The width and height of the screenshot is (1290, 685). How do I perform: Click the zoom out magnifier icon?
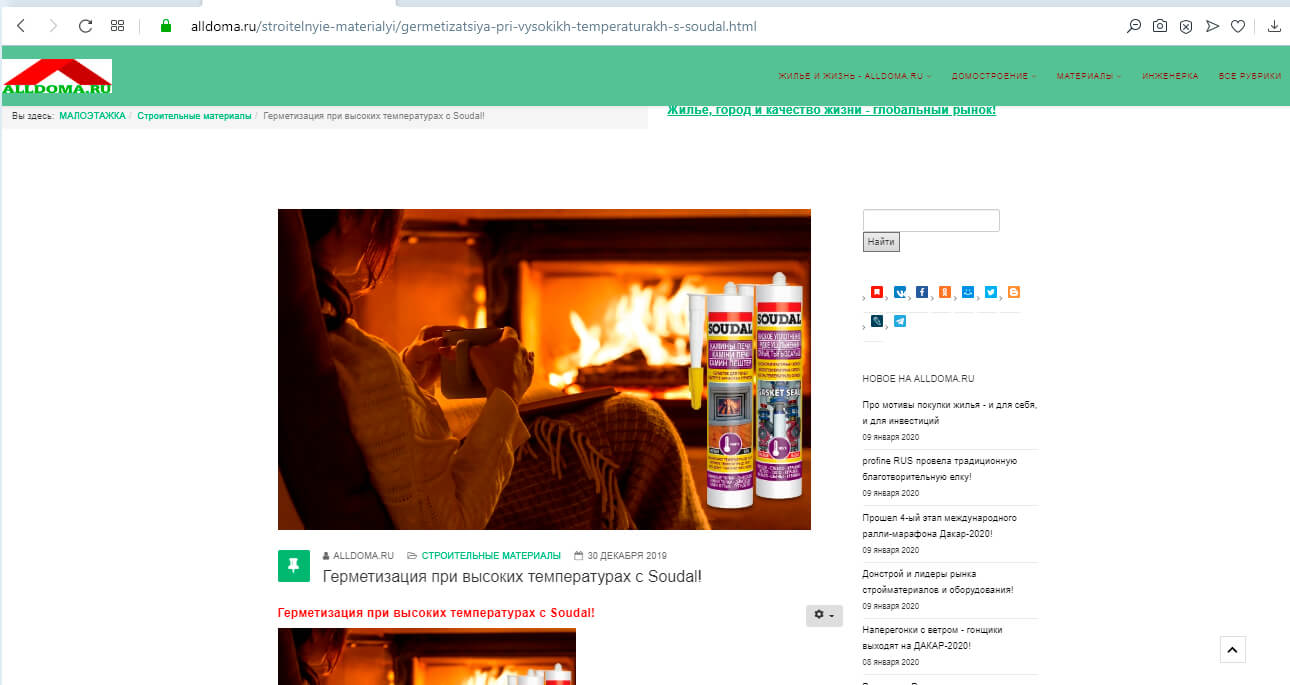[1134, 26]
